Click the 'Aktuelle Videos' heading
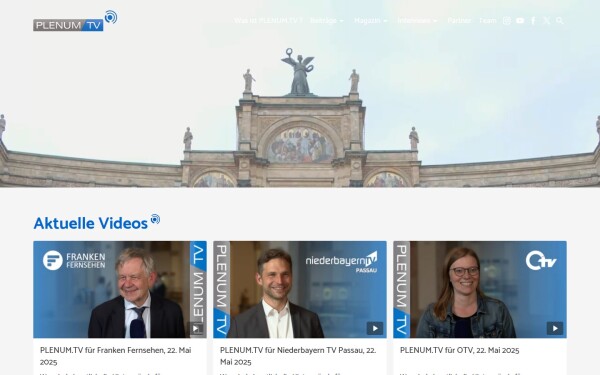This screenshot has width=600, height=375. [x=91, y=223]
